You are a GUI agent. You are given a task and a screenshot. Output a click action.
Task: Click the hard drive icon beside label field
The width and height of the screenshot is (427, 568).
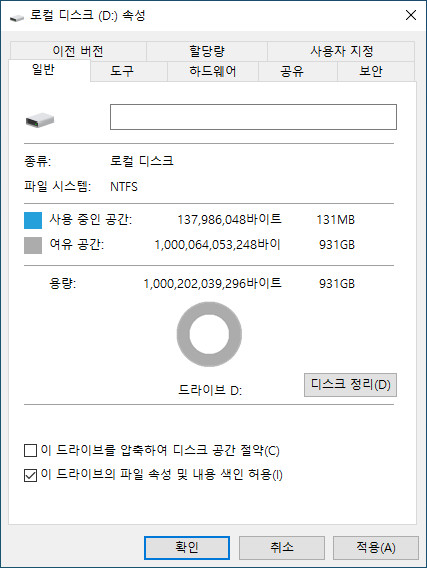40,120
